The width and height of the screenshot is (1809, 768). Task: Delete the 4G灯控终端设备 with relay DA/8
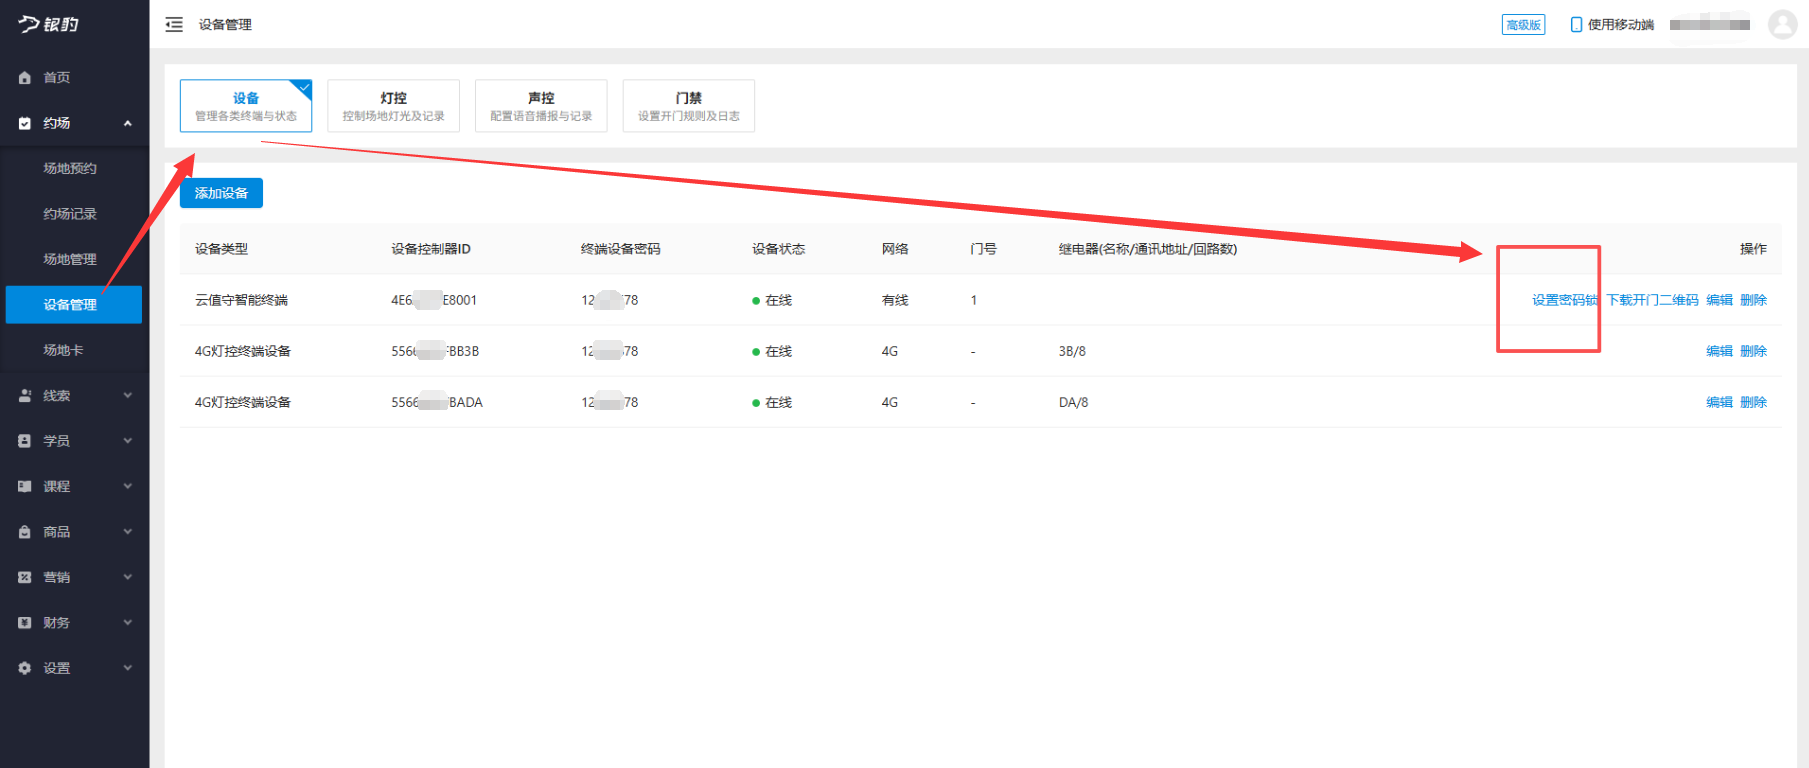tap(1753, 402)
